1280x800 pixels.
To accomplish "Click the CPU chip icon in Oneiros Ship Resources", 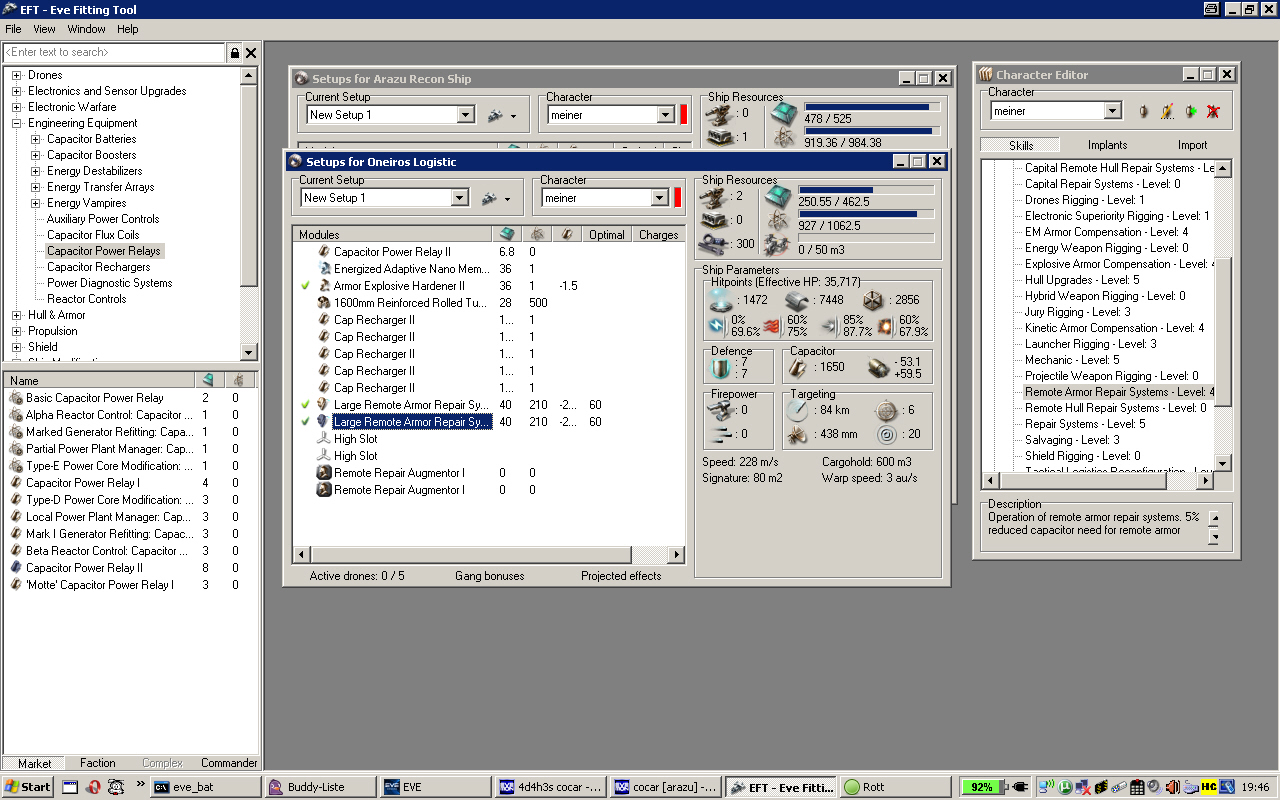I will point(778,196).
